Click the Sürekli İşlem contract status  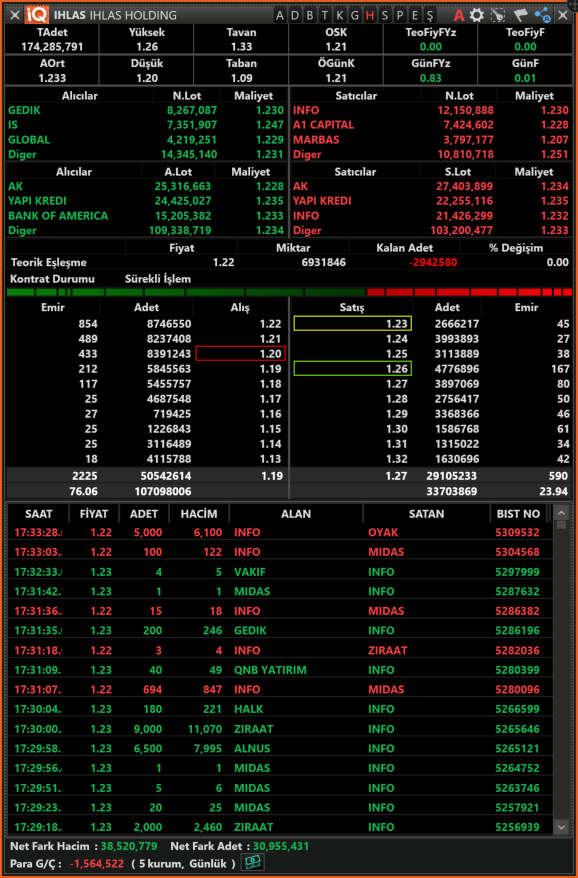[158, 279]
